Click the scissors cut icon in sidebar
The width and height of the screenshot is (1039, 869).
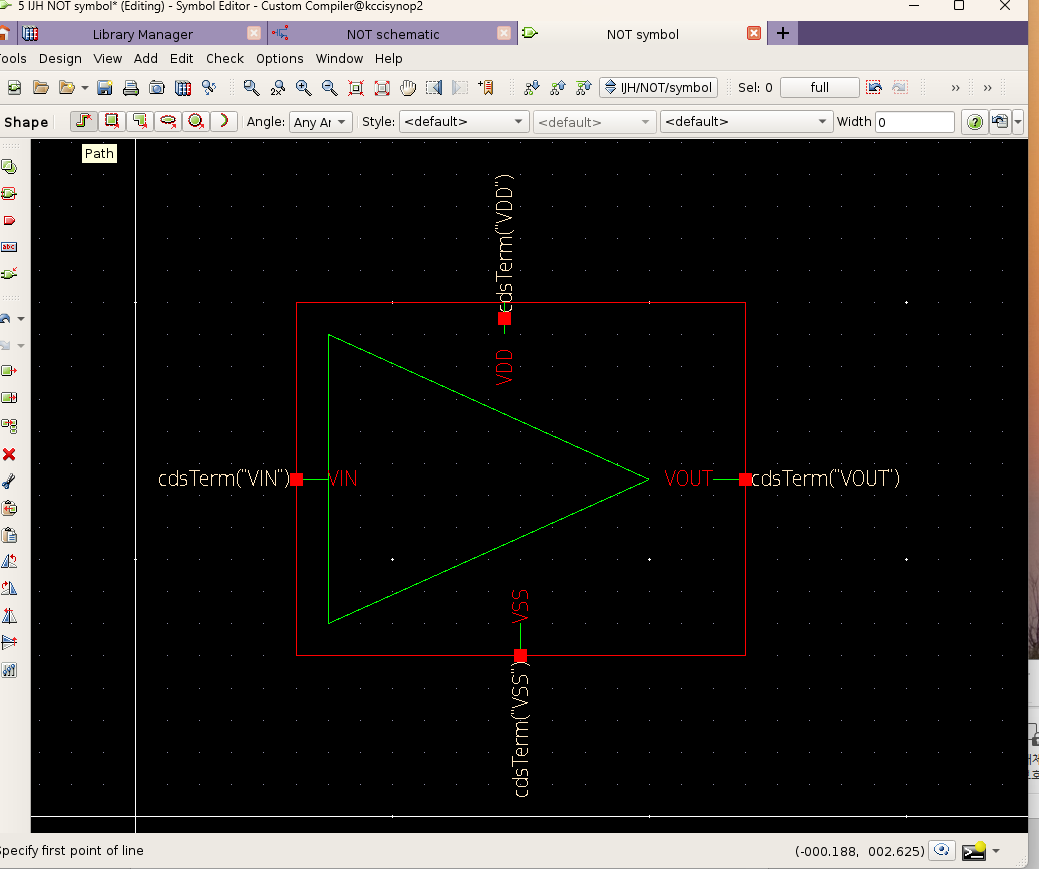click(x=9, y=481)
